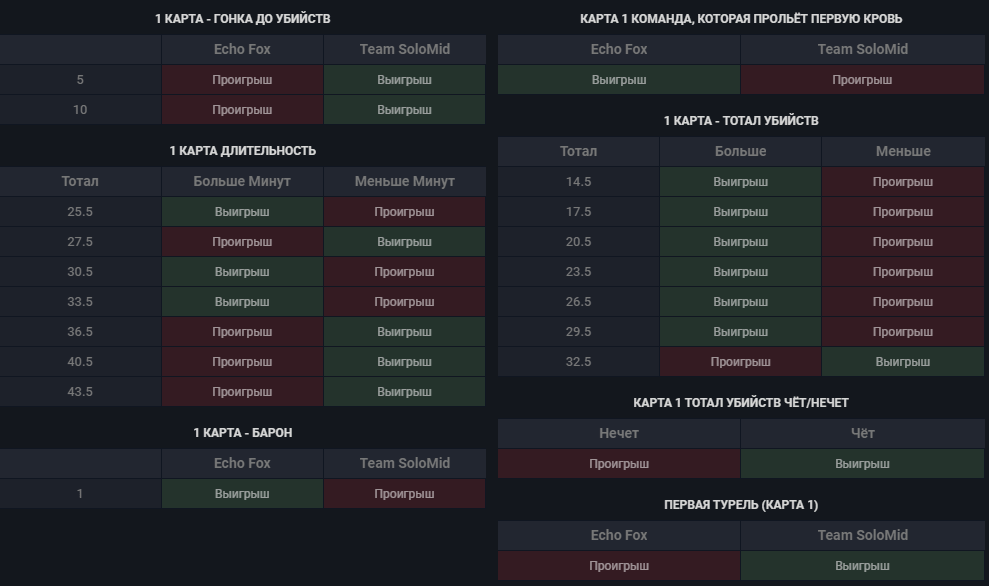Click "Меньше" result in the 17.5 kills row
This screenshot has height=586, width=989.
[x=903, y=211]
